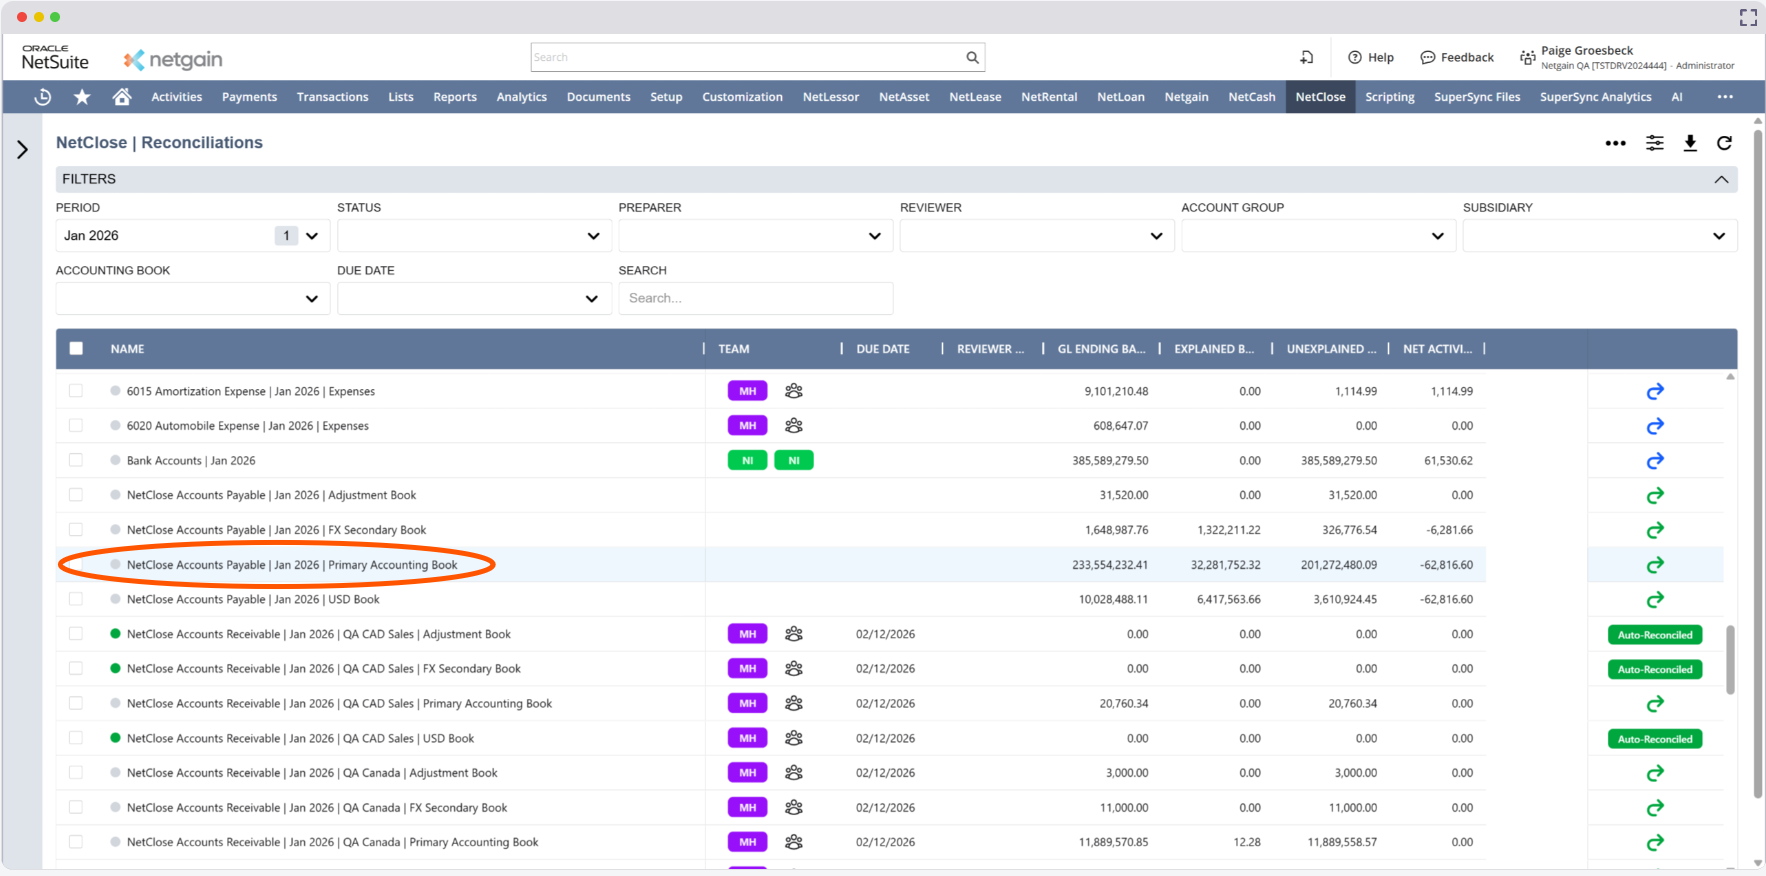Click the Recent Records history icon
Viewport: 1766px width, 876px height.
pyautogui.click(x=43, y=97)
